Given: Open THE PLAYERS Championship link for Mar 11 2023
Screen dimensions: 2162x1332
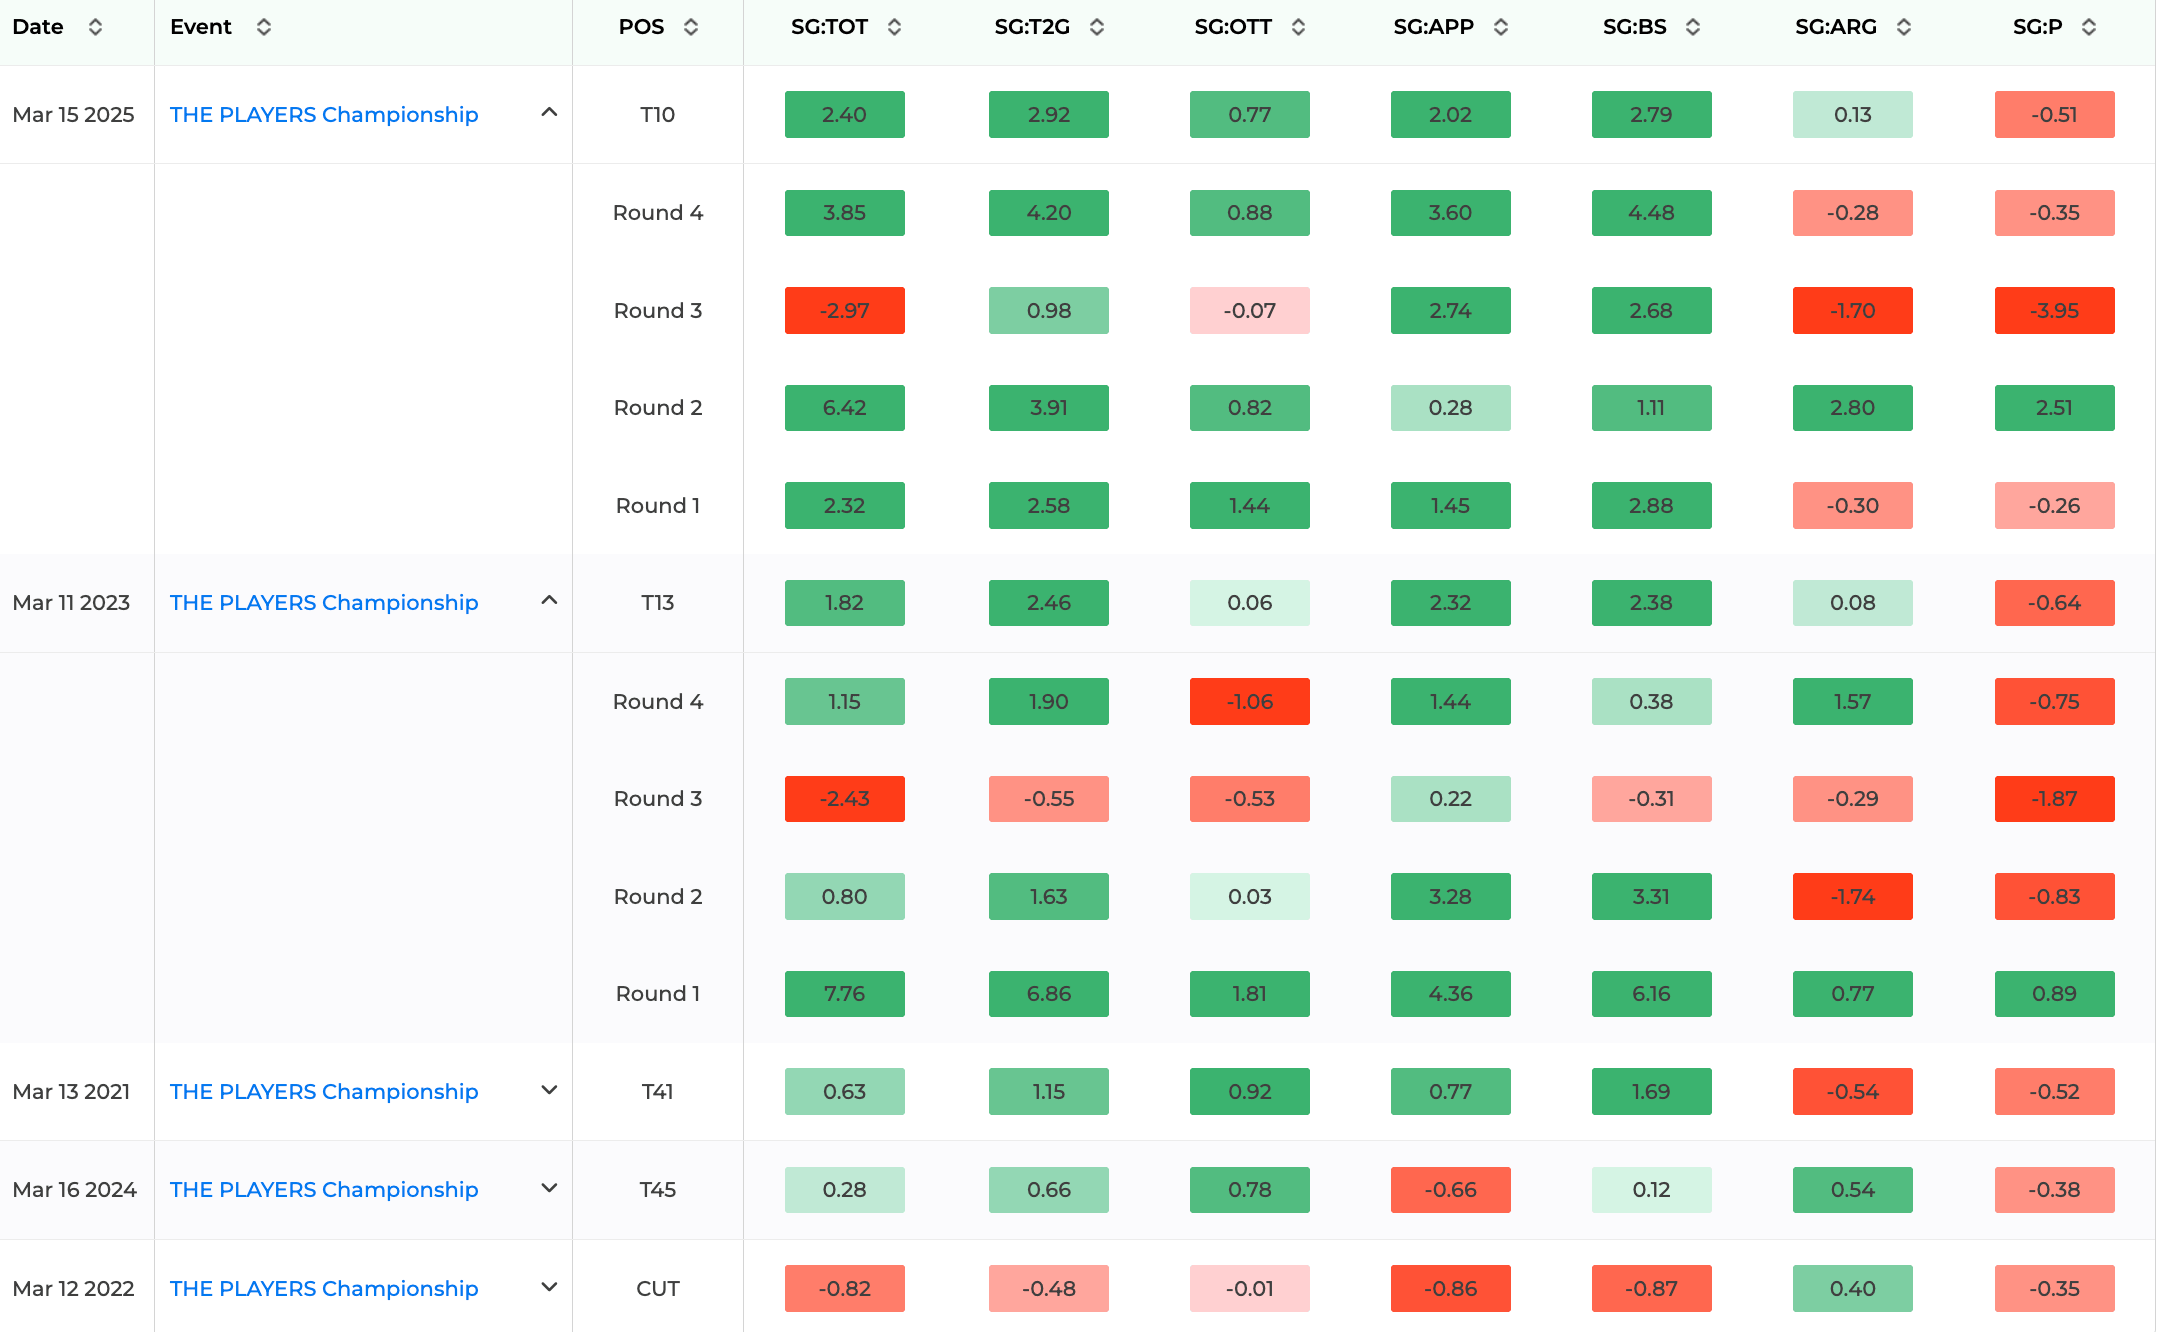Looking at the screenshot, I should 324,602.
